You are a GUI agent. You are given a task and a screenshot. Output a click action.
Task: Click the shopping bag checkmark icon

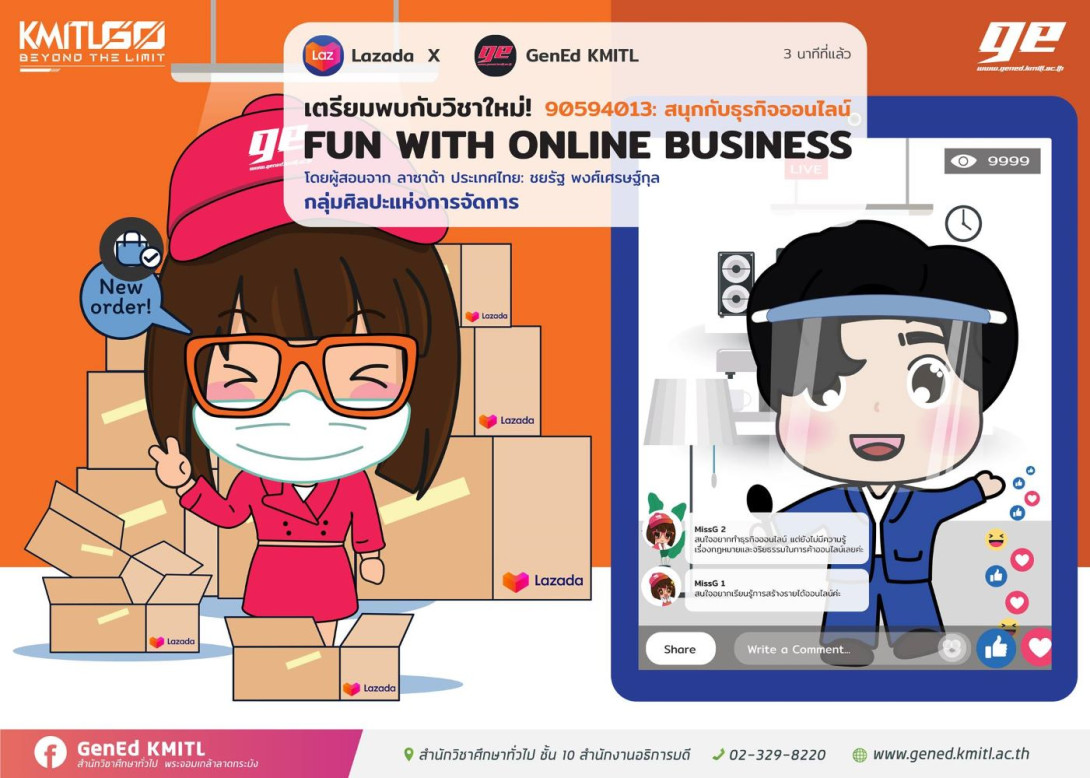pyautogui.click(x=132, y=249)
